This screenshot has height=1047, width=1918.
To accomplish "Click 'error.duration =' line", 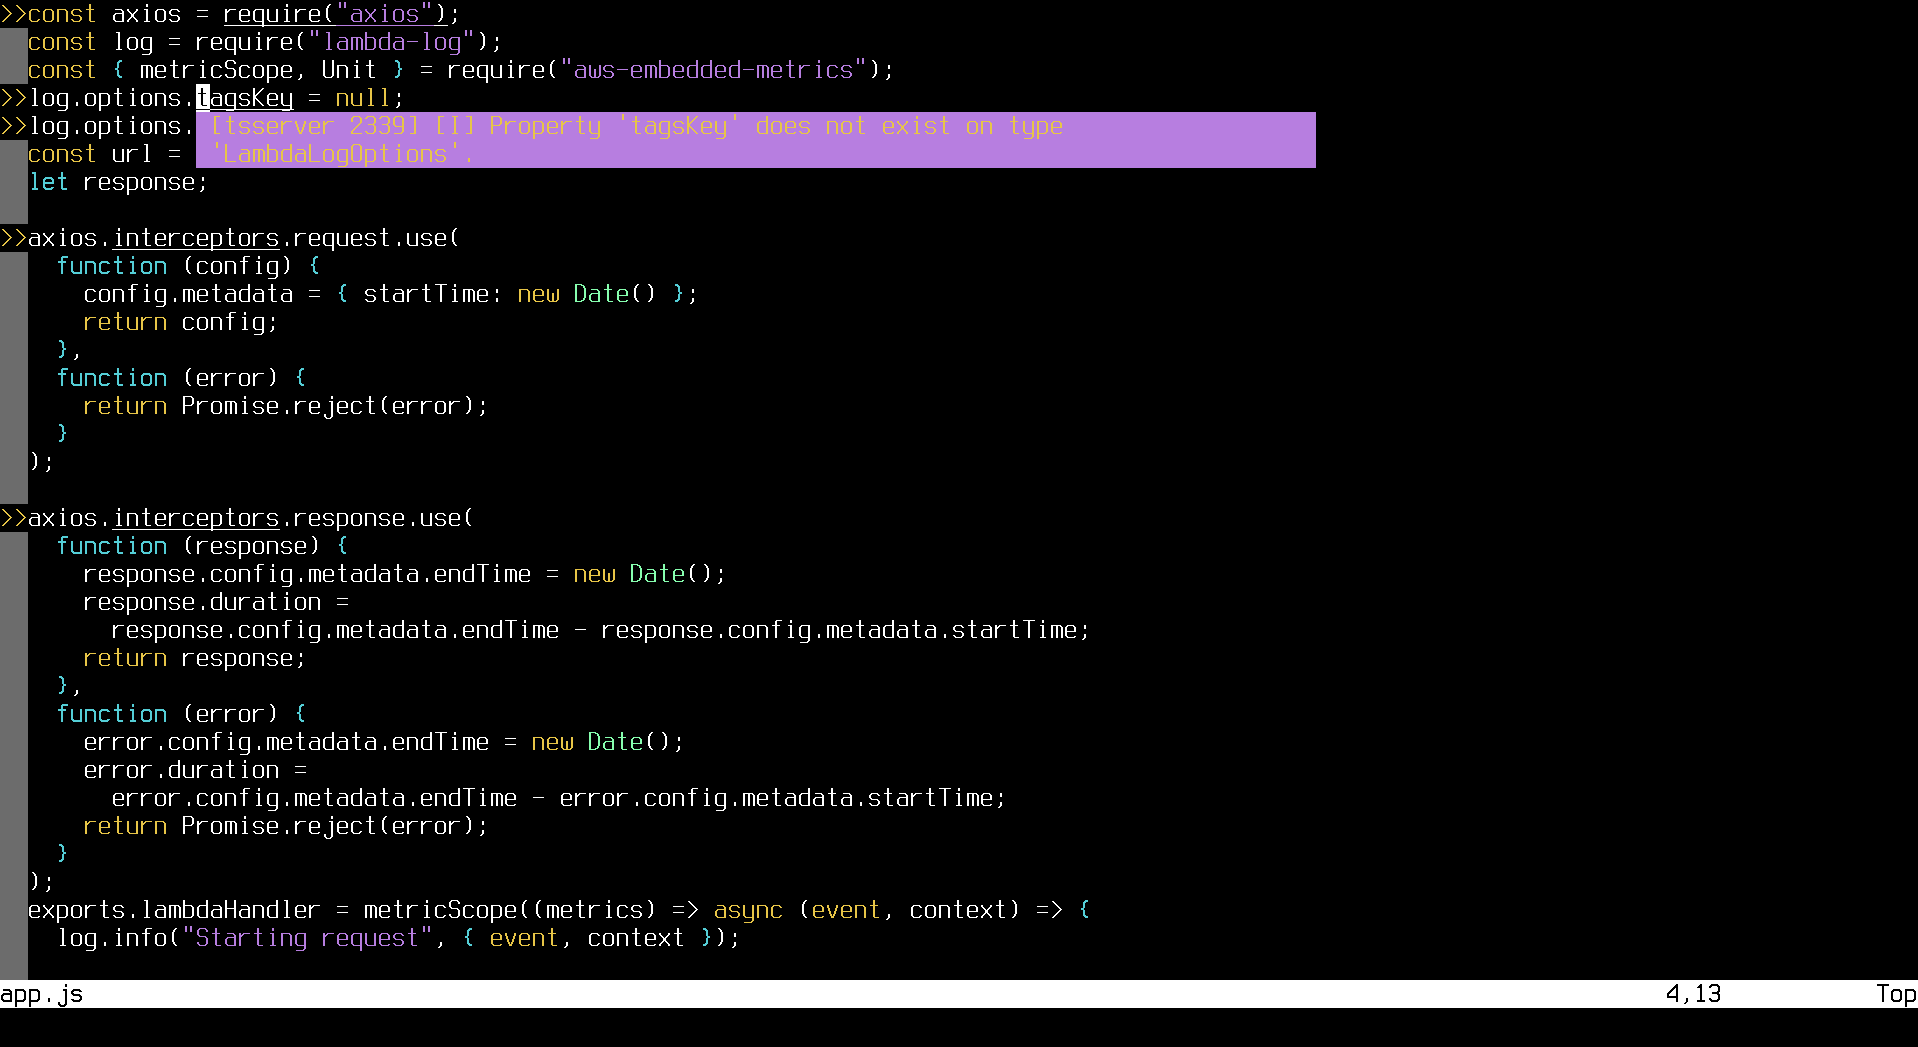I will click(195, 770).
